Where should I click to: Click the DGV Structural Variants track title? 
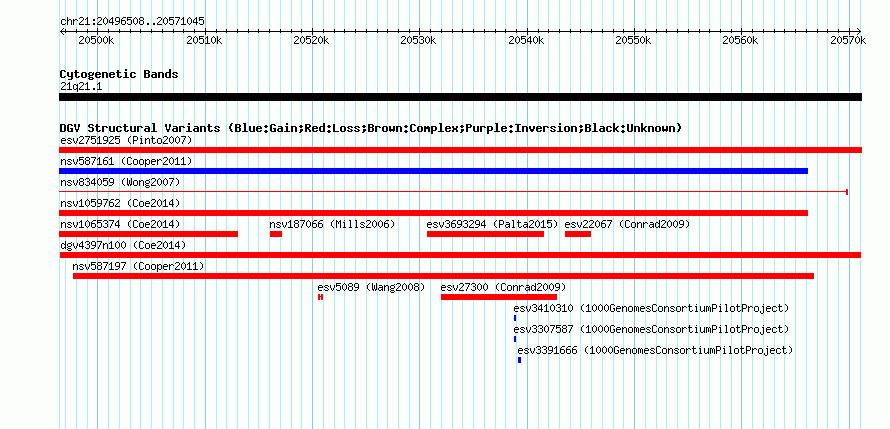[371, 128]
